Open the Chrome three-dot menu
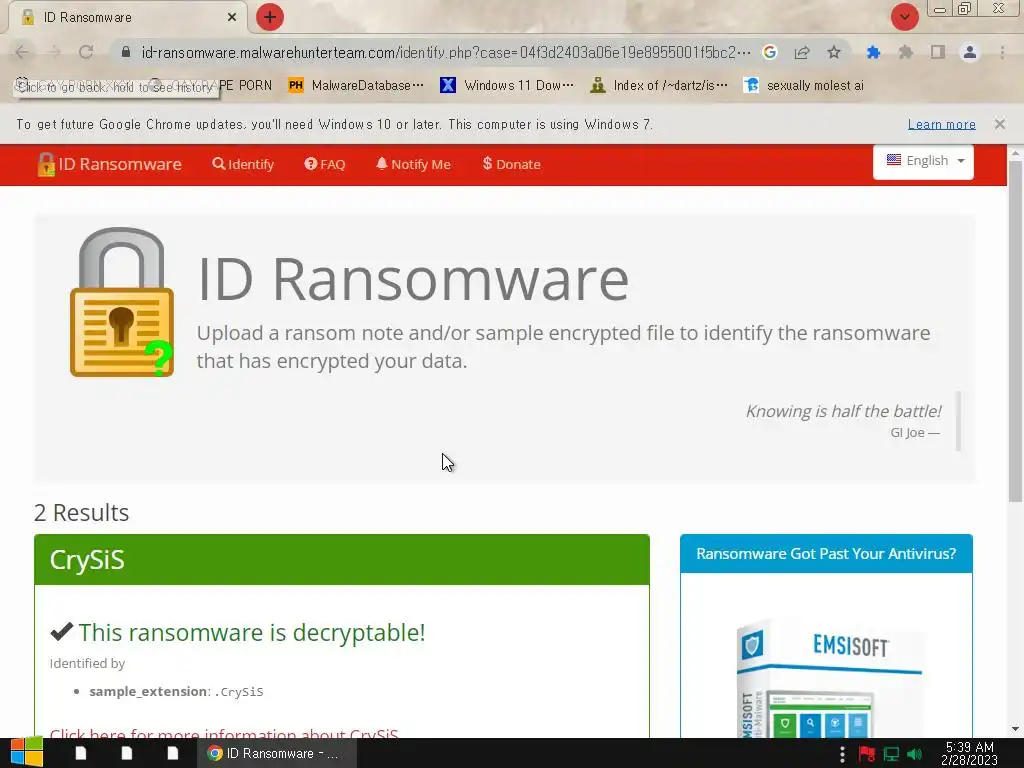Image resolution: width=1024 pixels, height=768 pixels. [x=1002, y=52]
